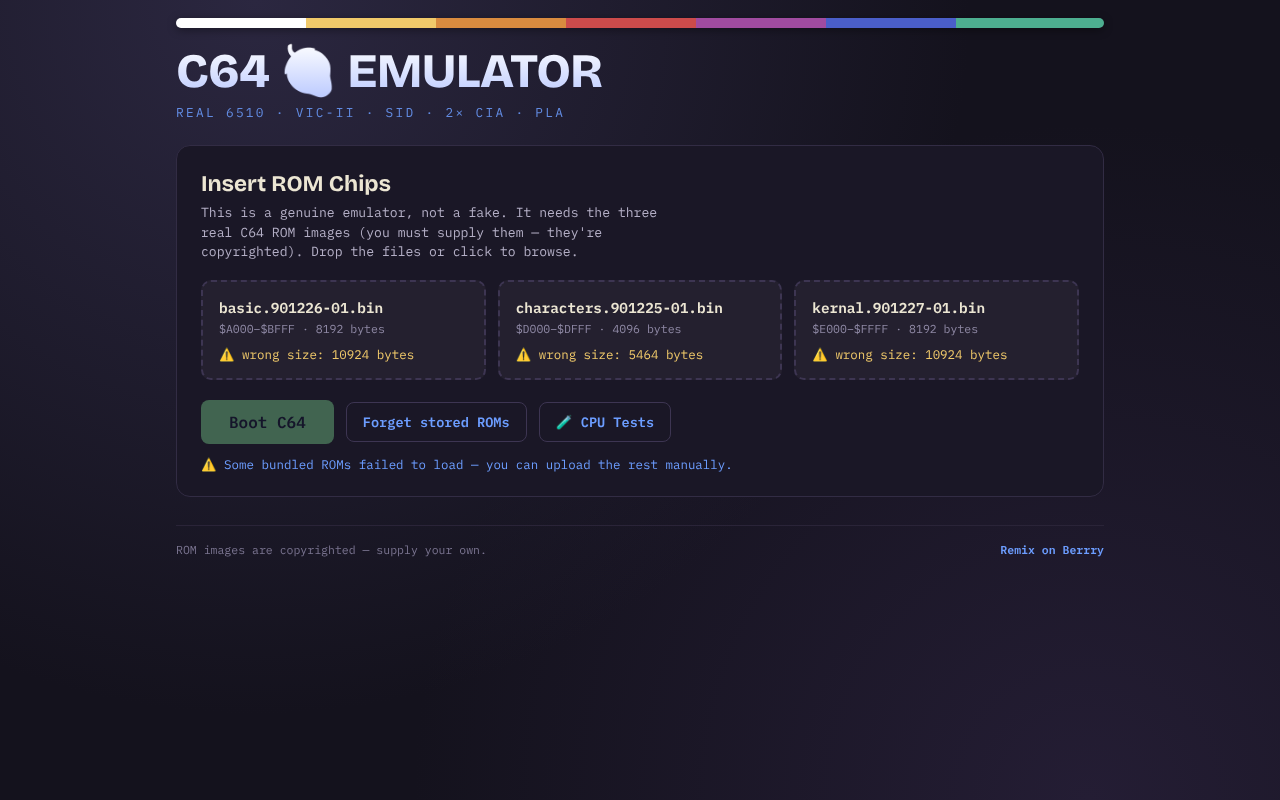Click the green segment of the color stripe
This screenshot has width=1280, height=800.
(x=1030, y=23)
